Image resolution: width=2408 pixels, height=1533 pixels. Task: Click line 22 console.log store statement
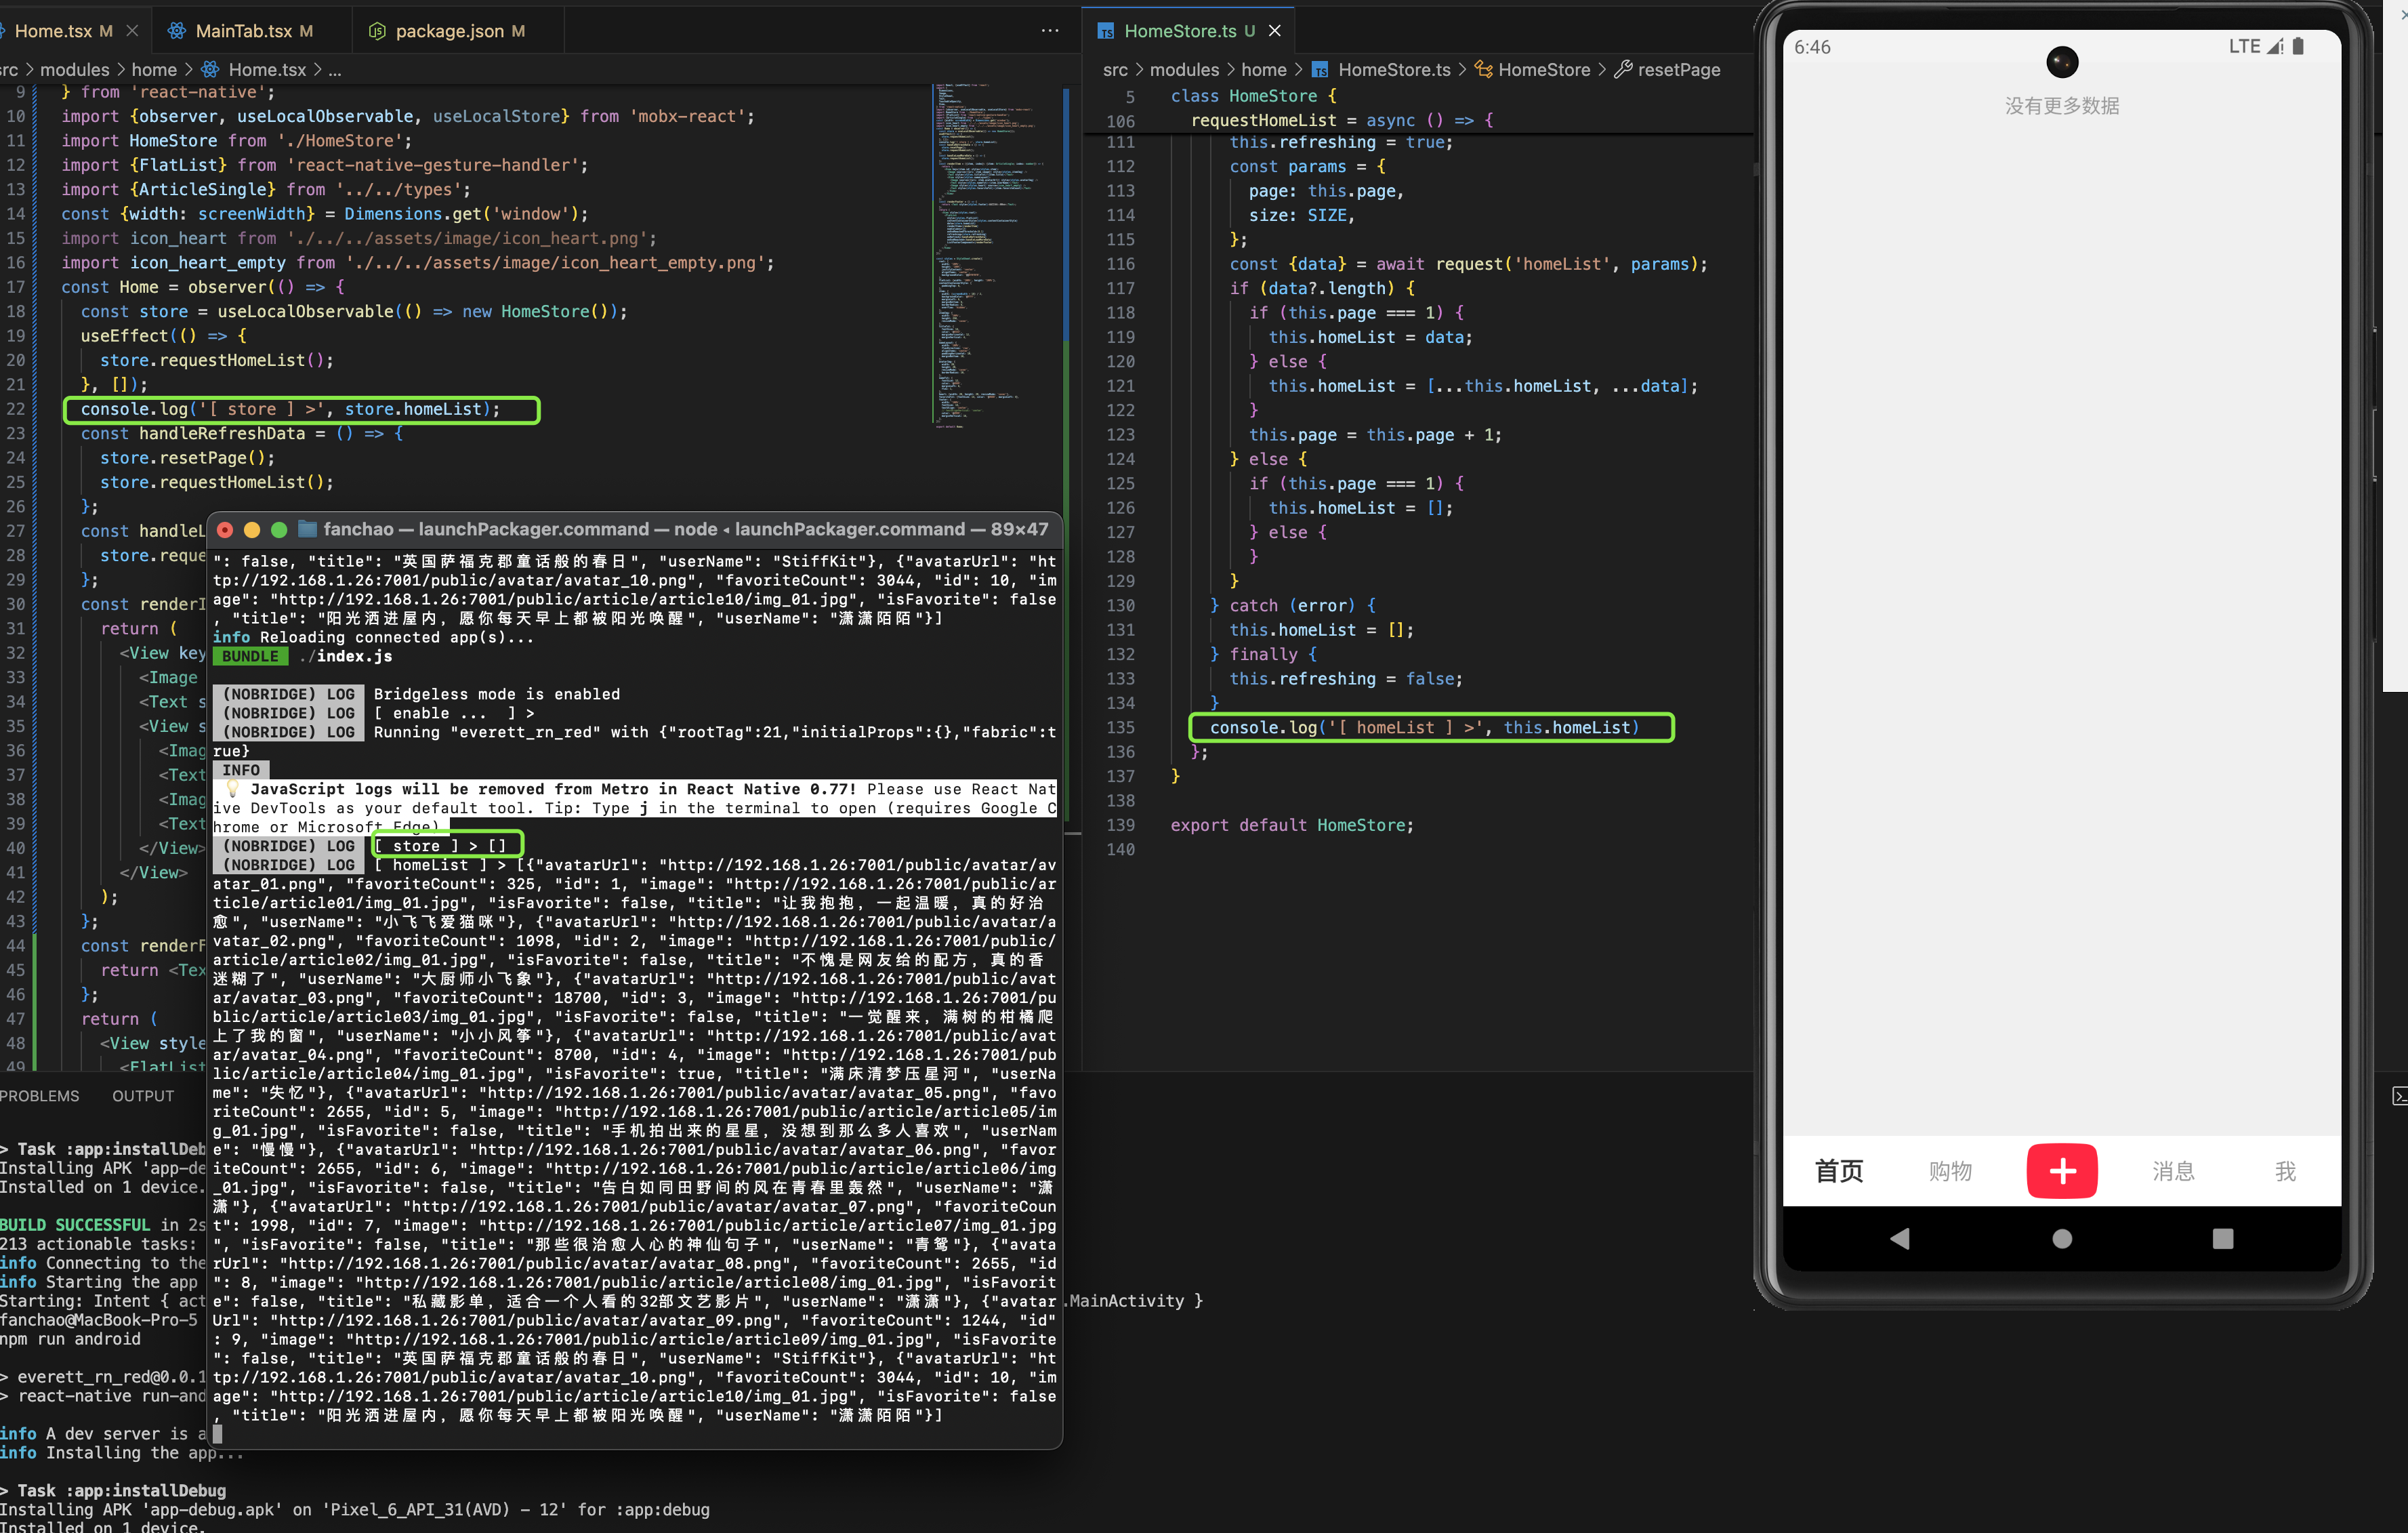tap(290, 409)
